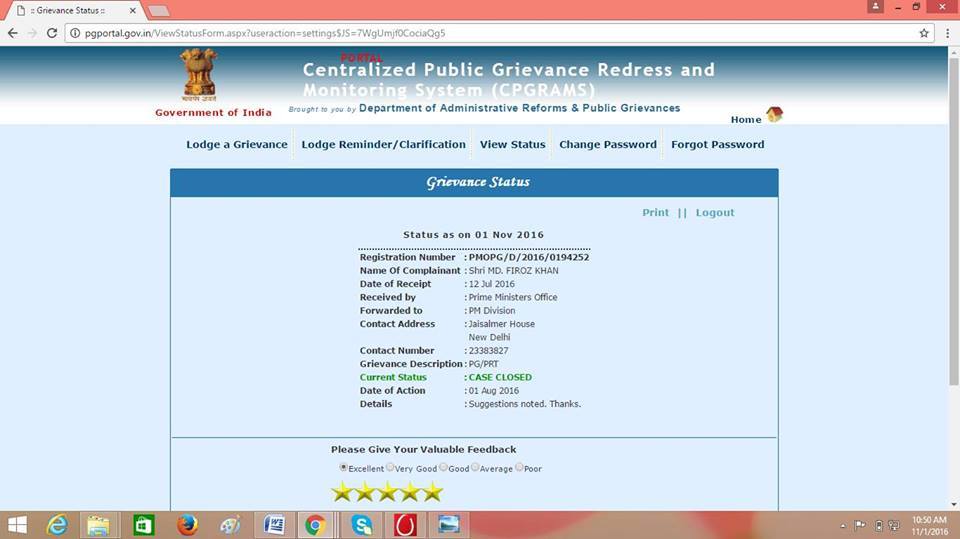Viewport: 960px width, 539px height.
Task: Click the Home house icon
Action: pos(773,115)
